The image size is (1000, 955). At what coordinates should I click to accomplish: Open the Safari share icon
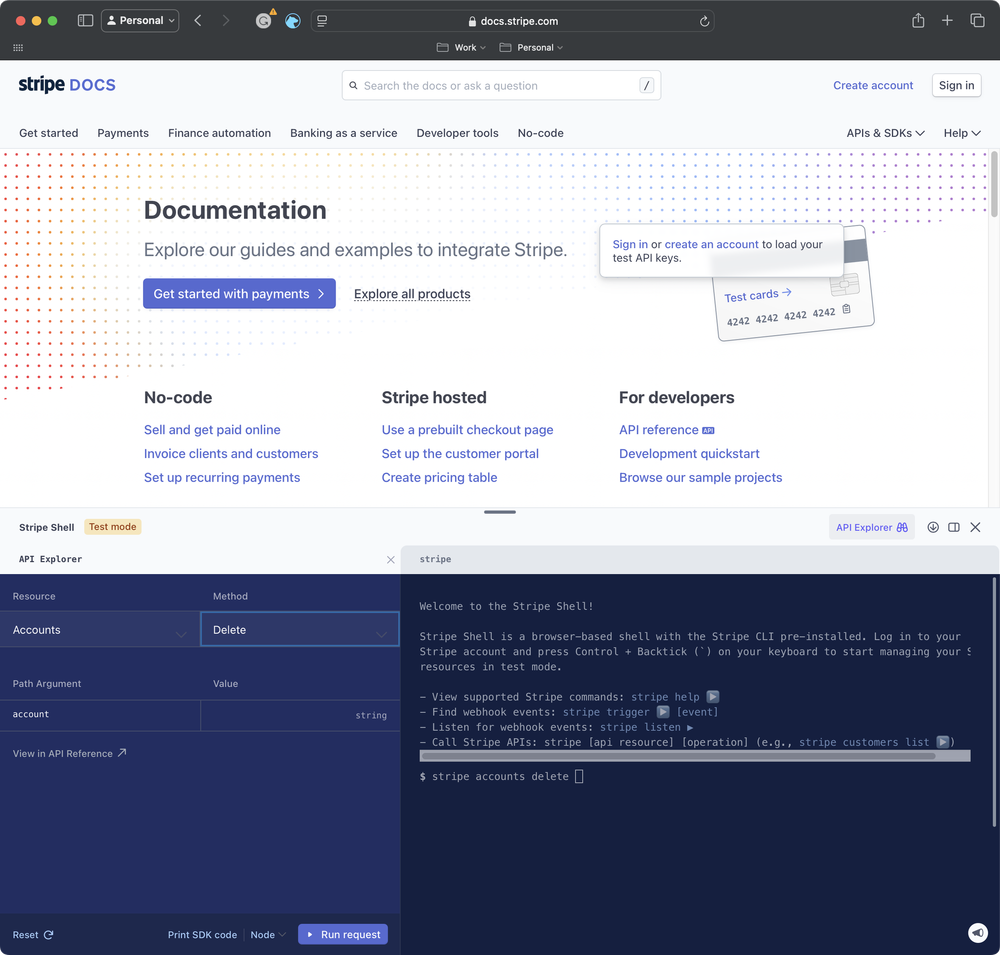918,20
